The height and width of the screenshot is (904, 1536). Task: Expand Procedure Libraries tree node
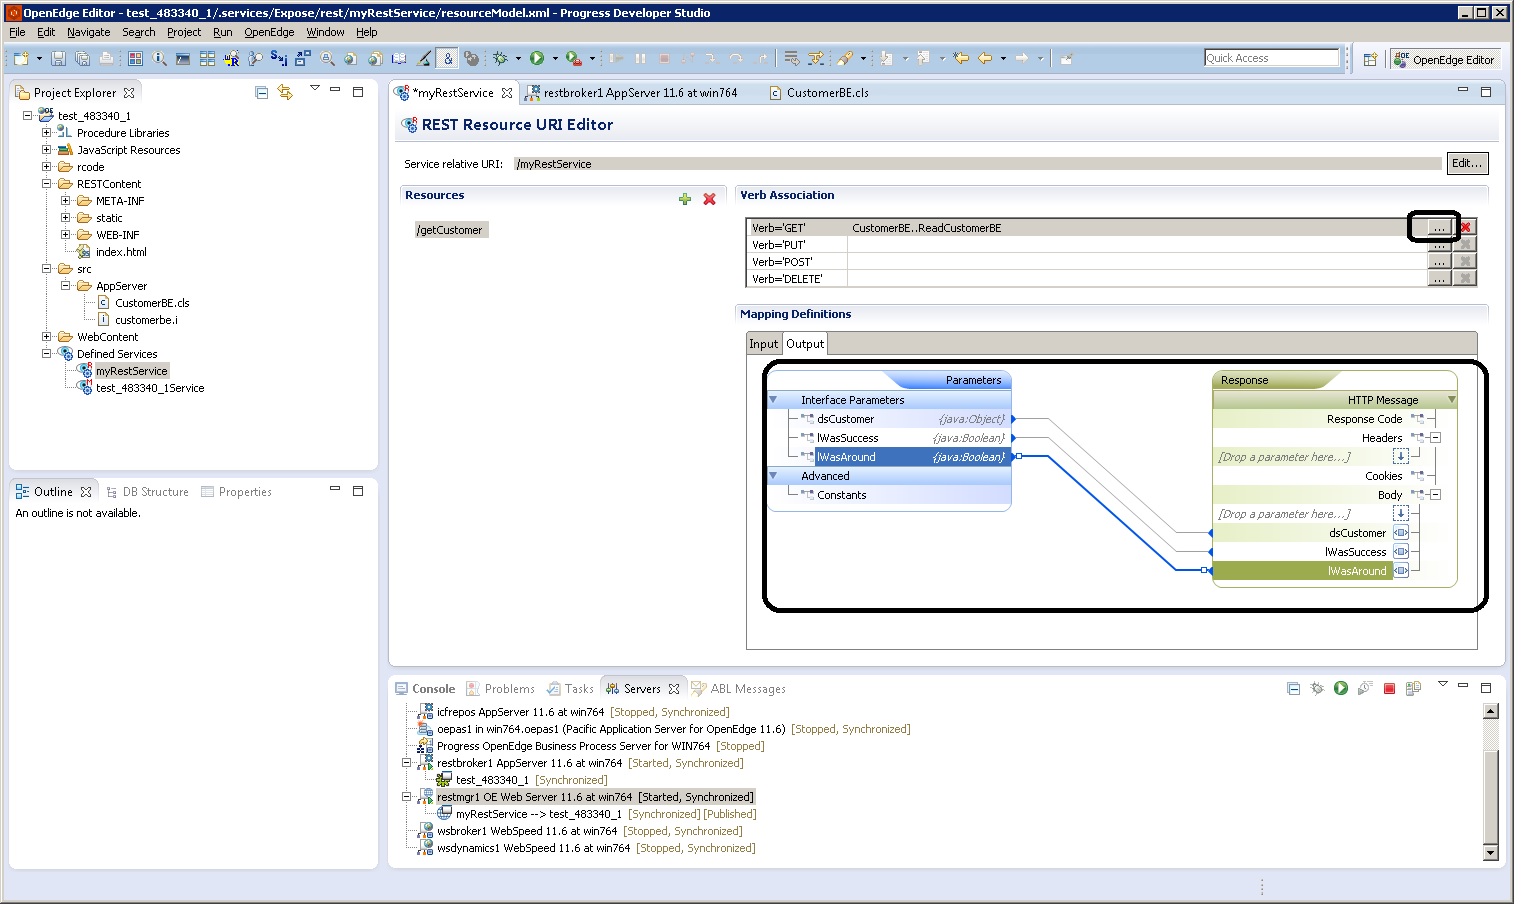46,133
